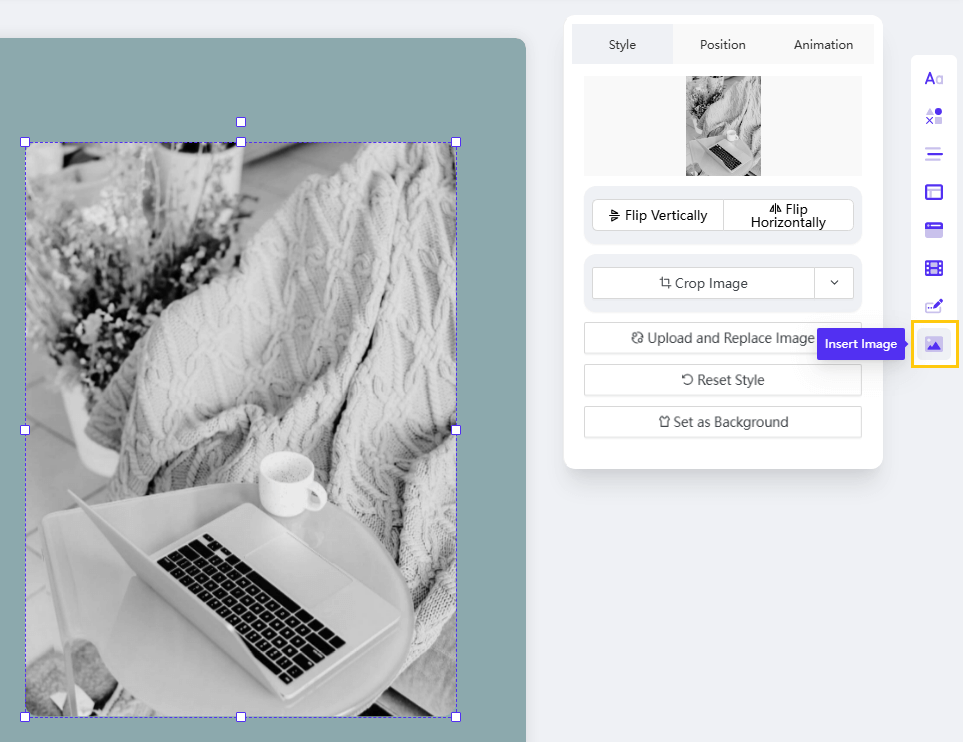This screenshot has height=742, width=963.
Task: Set the image as background
Action: 722,422
